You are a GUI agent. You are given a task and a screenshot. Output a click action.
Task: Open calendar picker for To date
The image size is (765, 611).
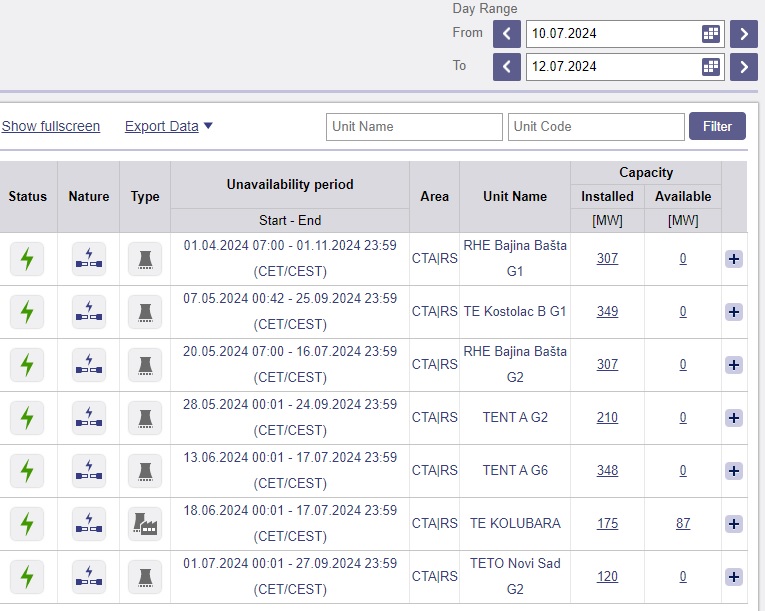(711, 67)
